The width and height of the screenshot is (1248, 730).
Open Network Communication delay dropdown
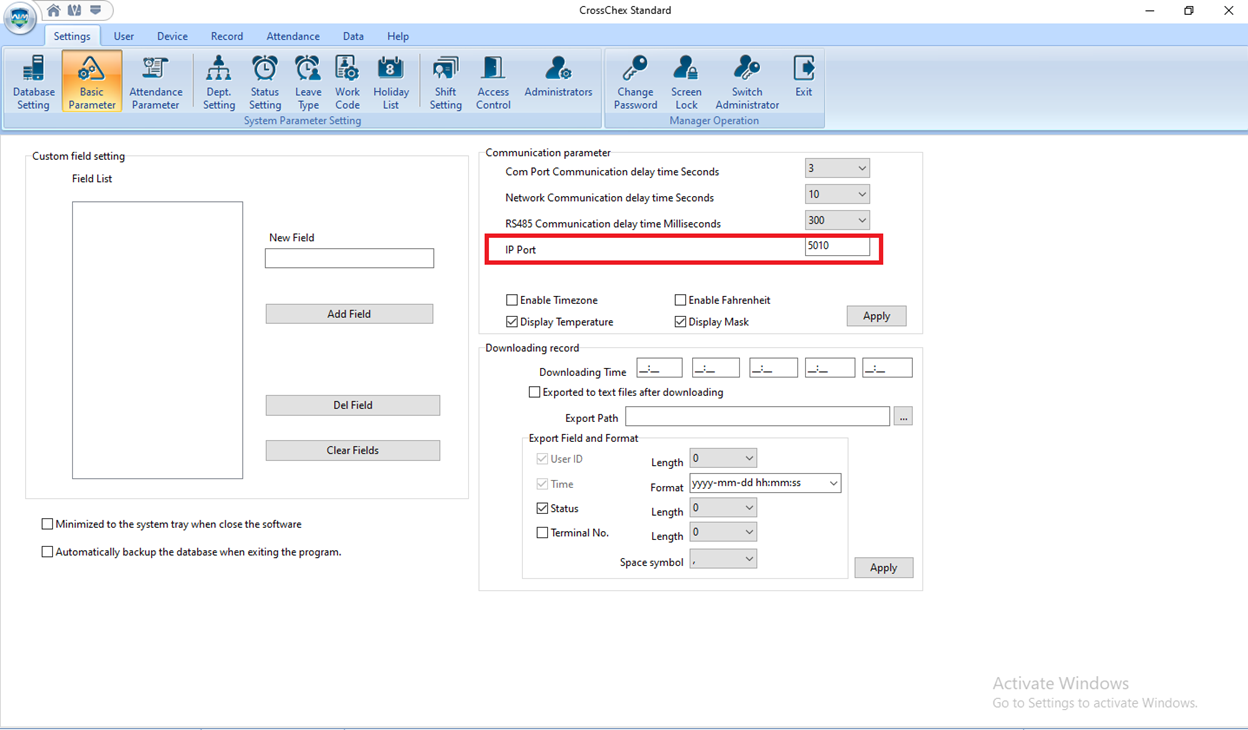pyautogui.click(x=837, y=194)
